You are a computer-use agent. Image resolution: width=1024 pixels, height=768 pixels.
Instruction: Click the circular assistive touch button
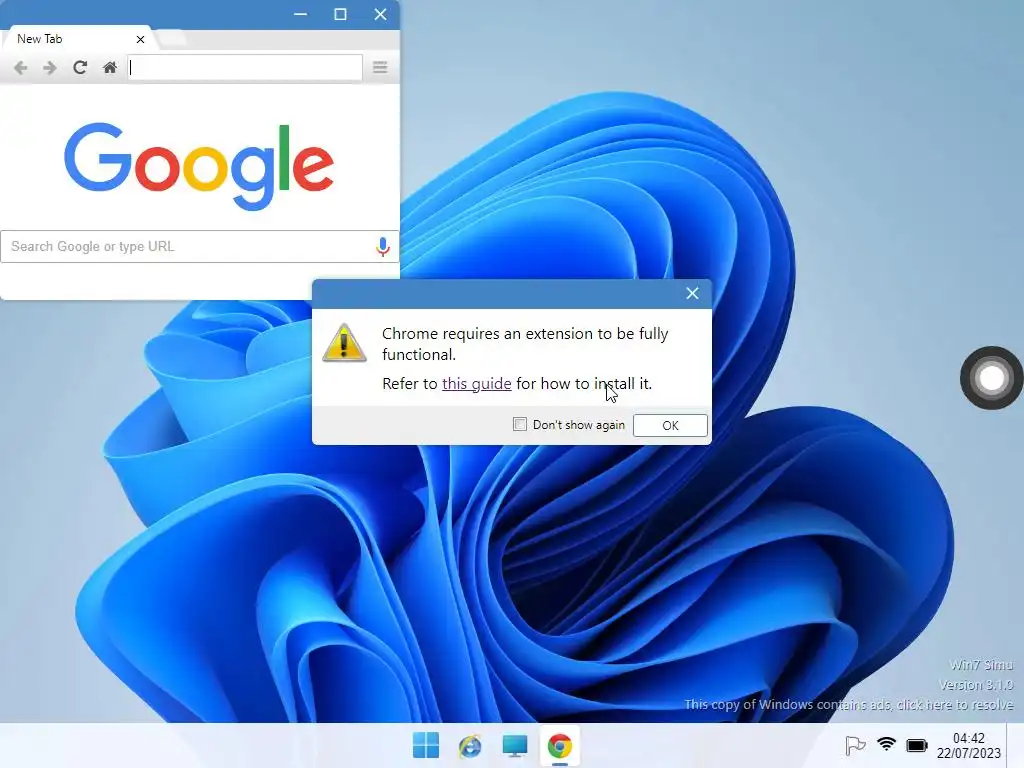tap(991, 378)
